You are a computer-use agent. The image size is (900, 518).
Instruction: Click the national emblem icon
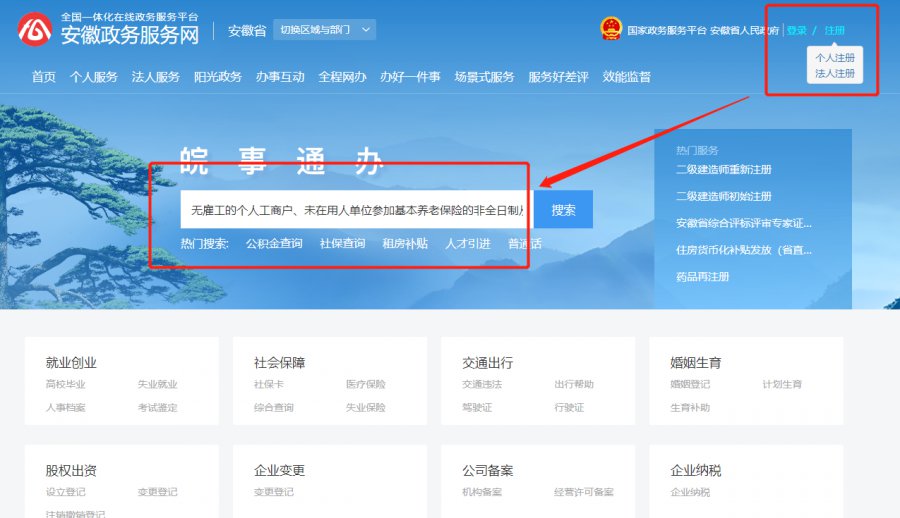pyautogui.click(x=611, y=29)
